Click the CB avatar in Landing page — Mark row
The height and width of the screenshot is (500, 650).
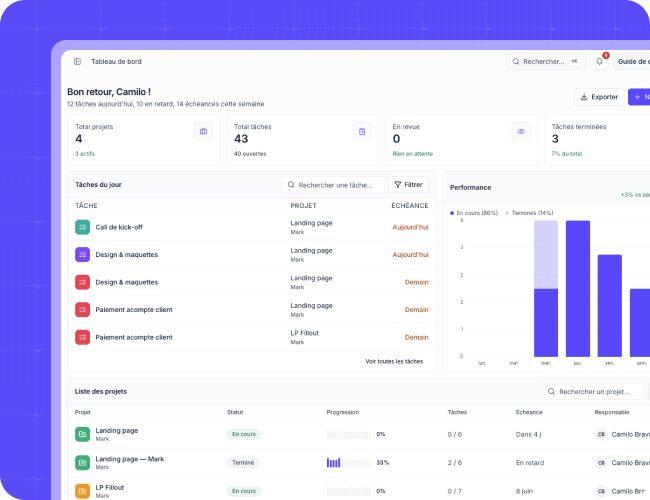coord(601,463)
